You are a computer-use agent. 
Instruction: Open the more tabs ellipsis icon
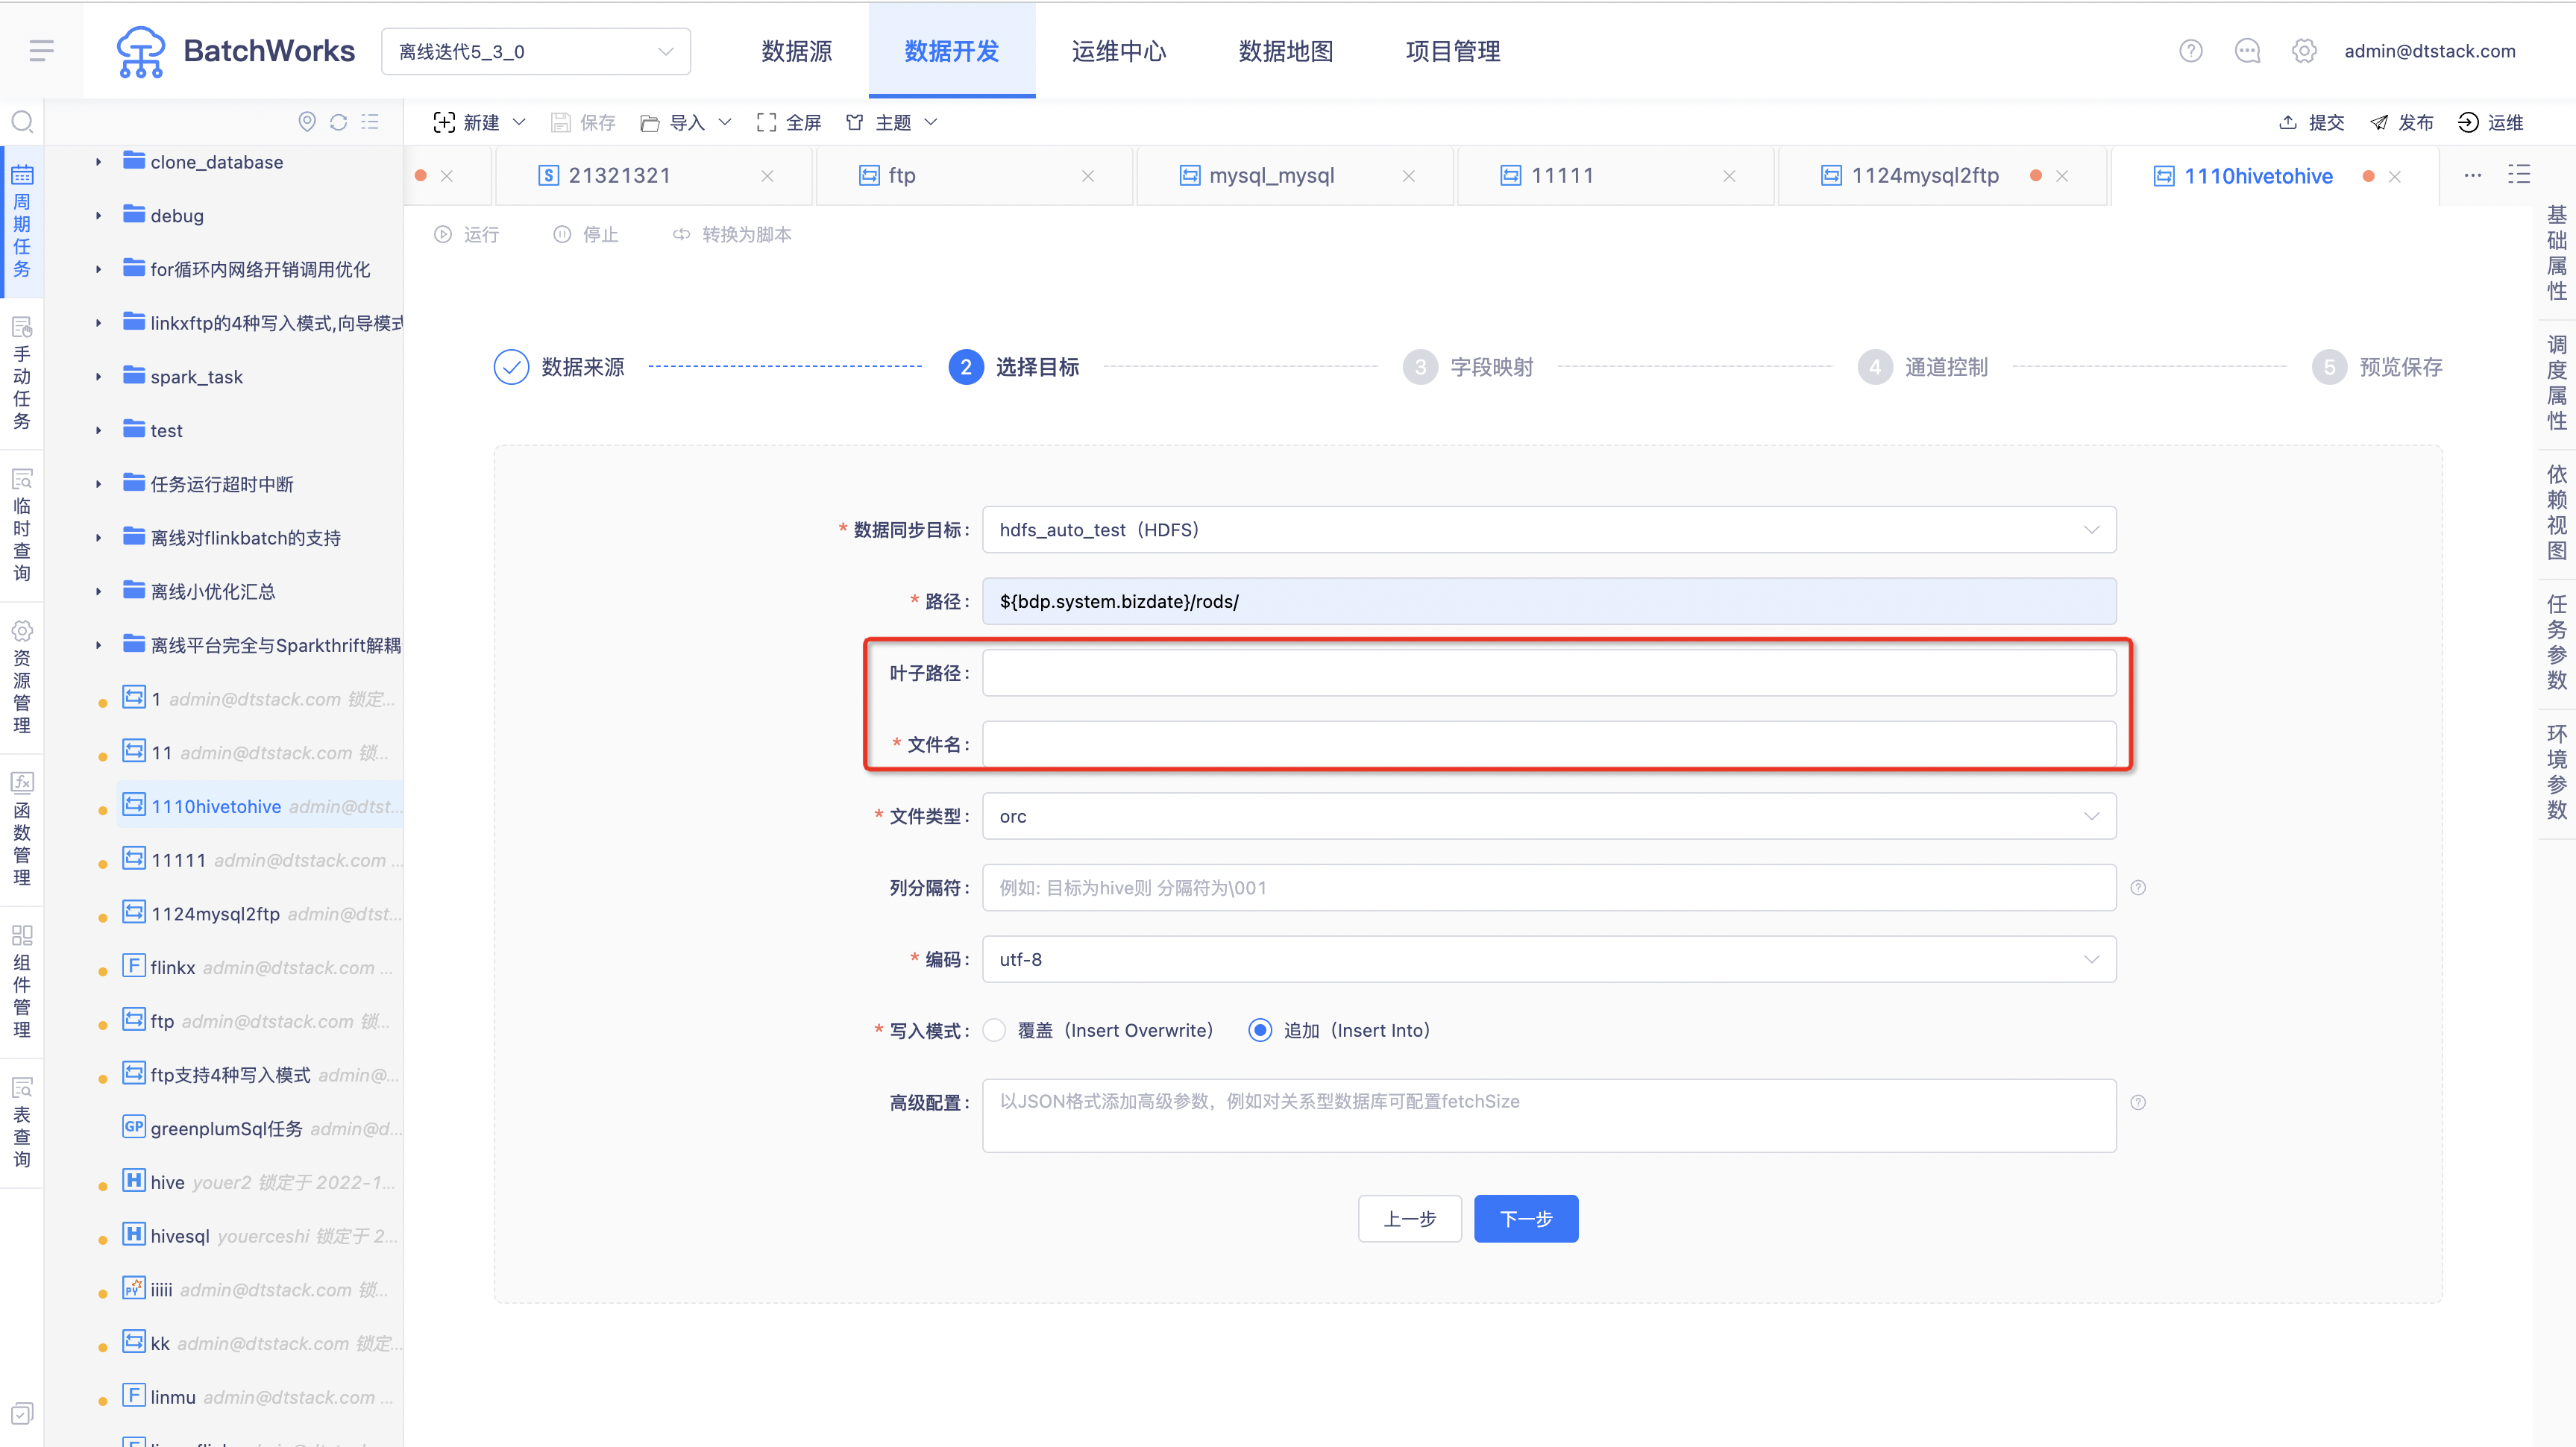(x=2472, y=175)
